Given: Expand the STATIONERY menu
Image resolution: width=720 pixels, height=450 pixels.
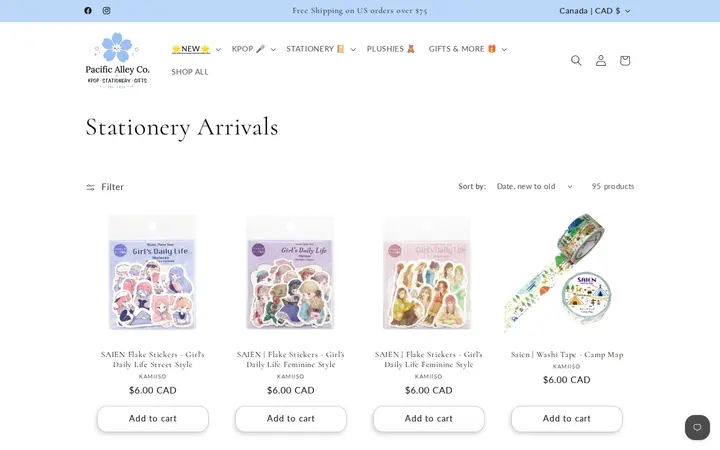Looking at the screenshot, I should tap(321, 49).
